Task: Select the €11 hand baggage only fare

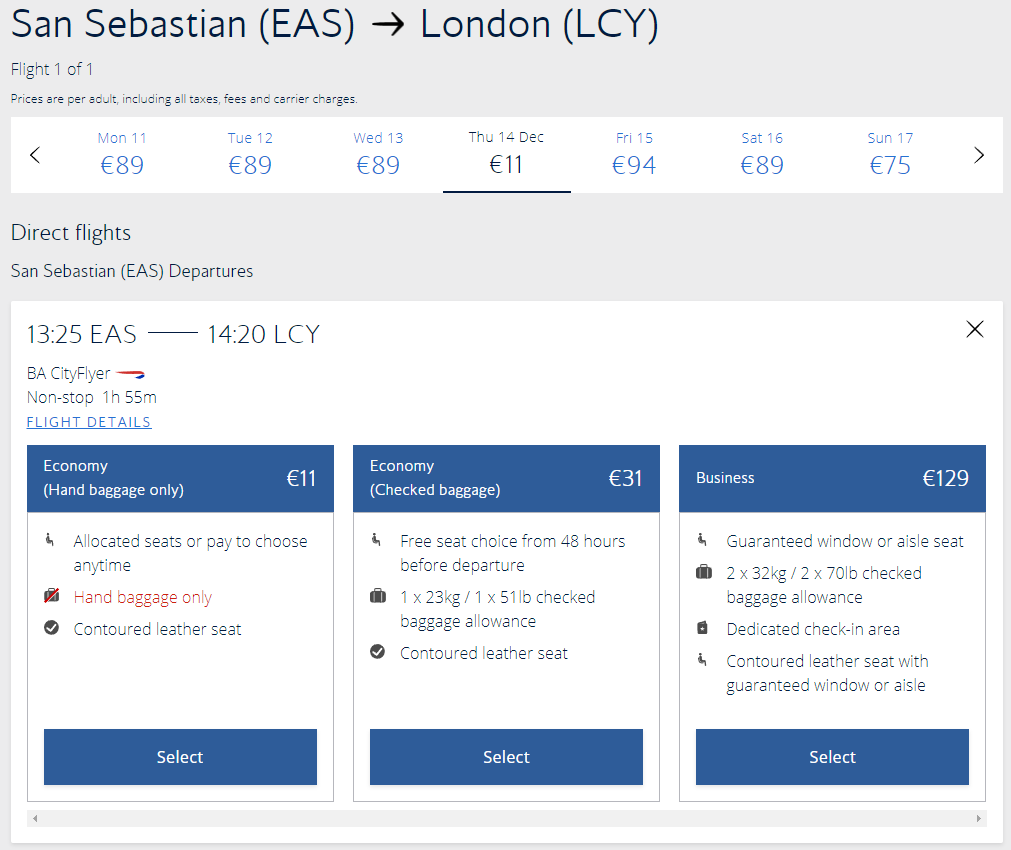Action: point(181,757)
